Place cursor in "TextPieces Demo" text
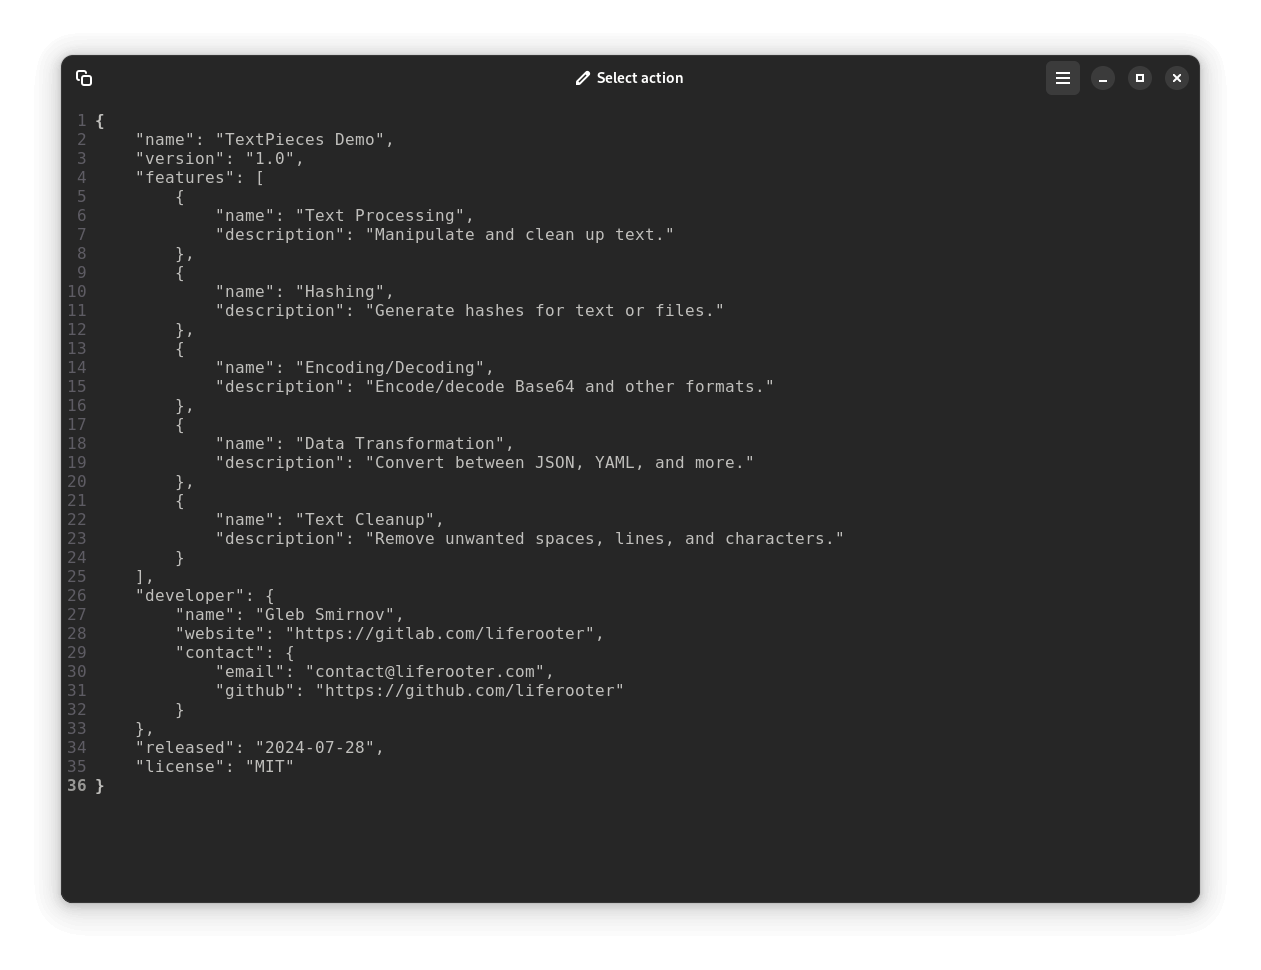The image size is (1261, 970). click(304, 140)
